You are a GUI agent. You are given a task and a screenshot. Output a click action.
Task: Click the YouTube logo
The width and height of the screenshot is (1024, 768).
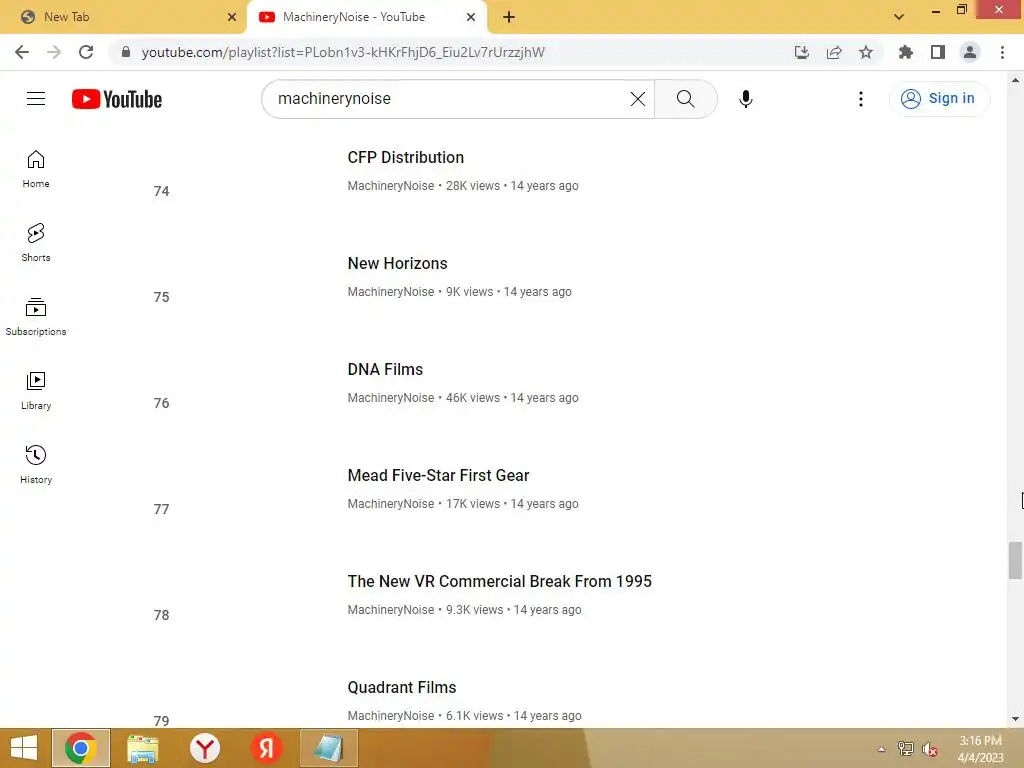[x=117, y=99]
